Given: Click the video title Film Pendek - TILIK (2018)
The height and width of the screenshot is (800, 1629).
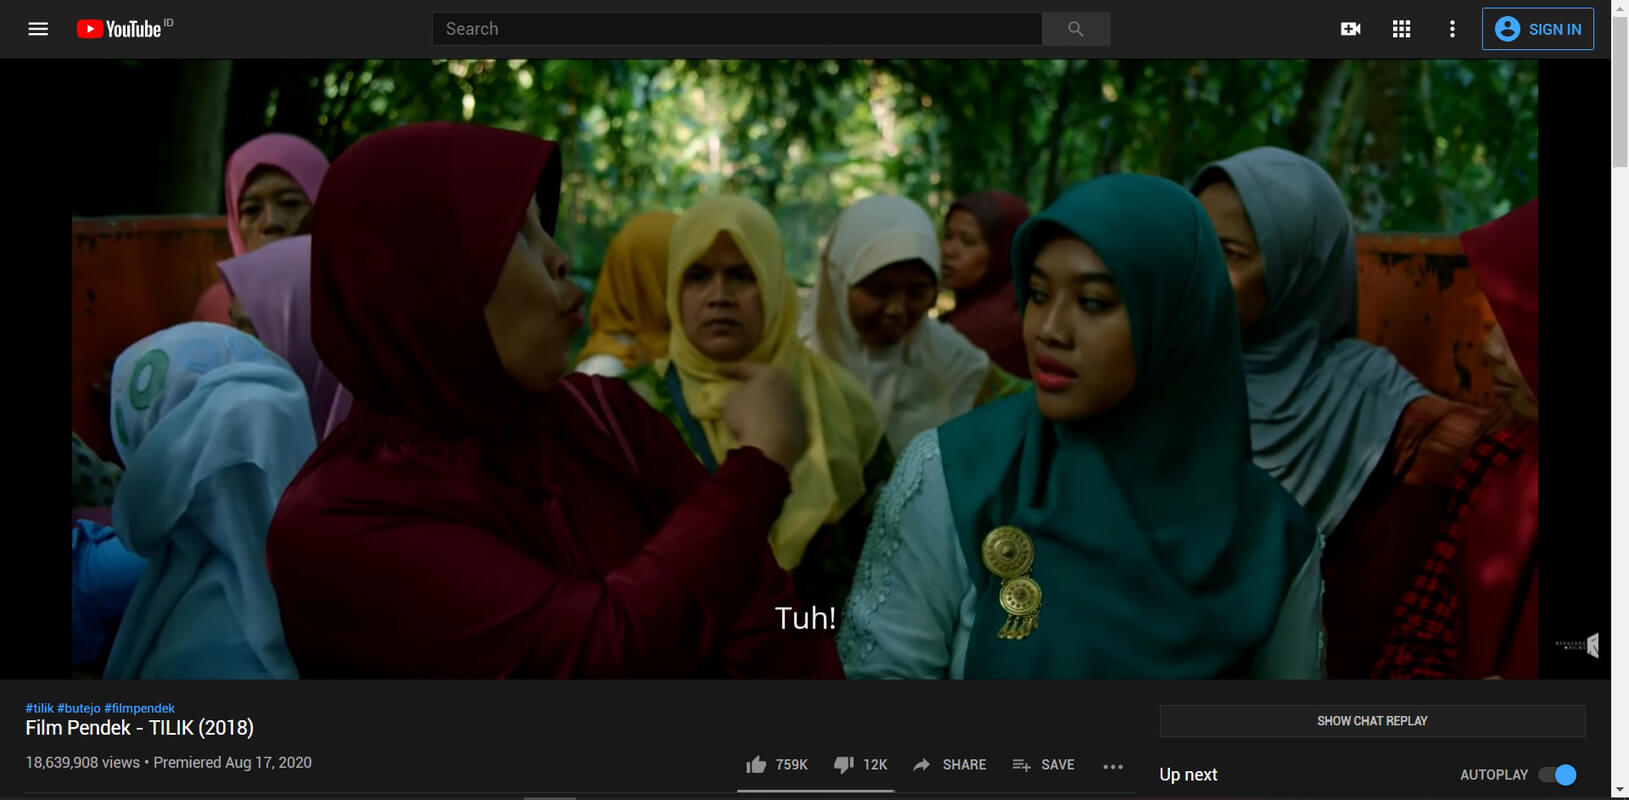Looking at the screenshot, I should (x=140, y=728).
